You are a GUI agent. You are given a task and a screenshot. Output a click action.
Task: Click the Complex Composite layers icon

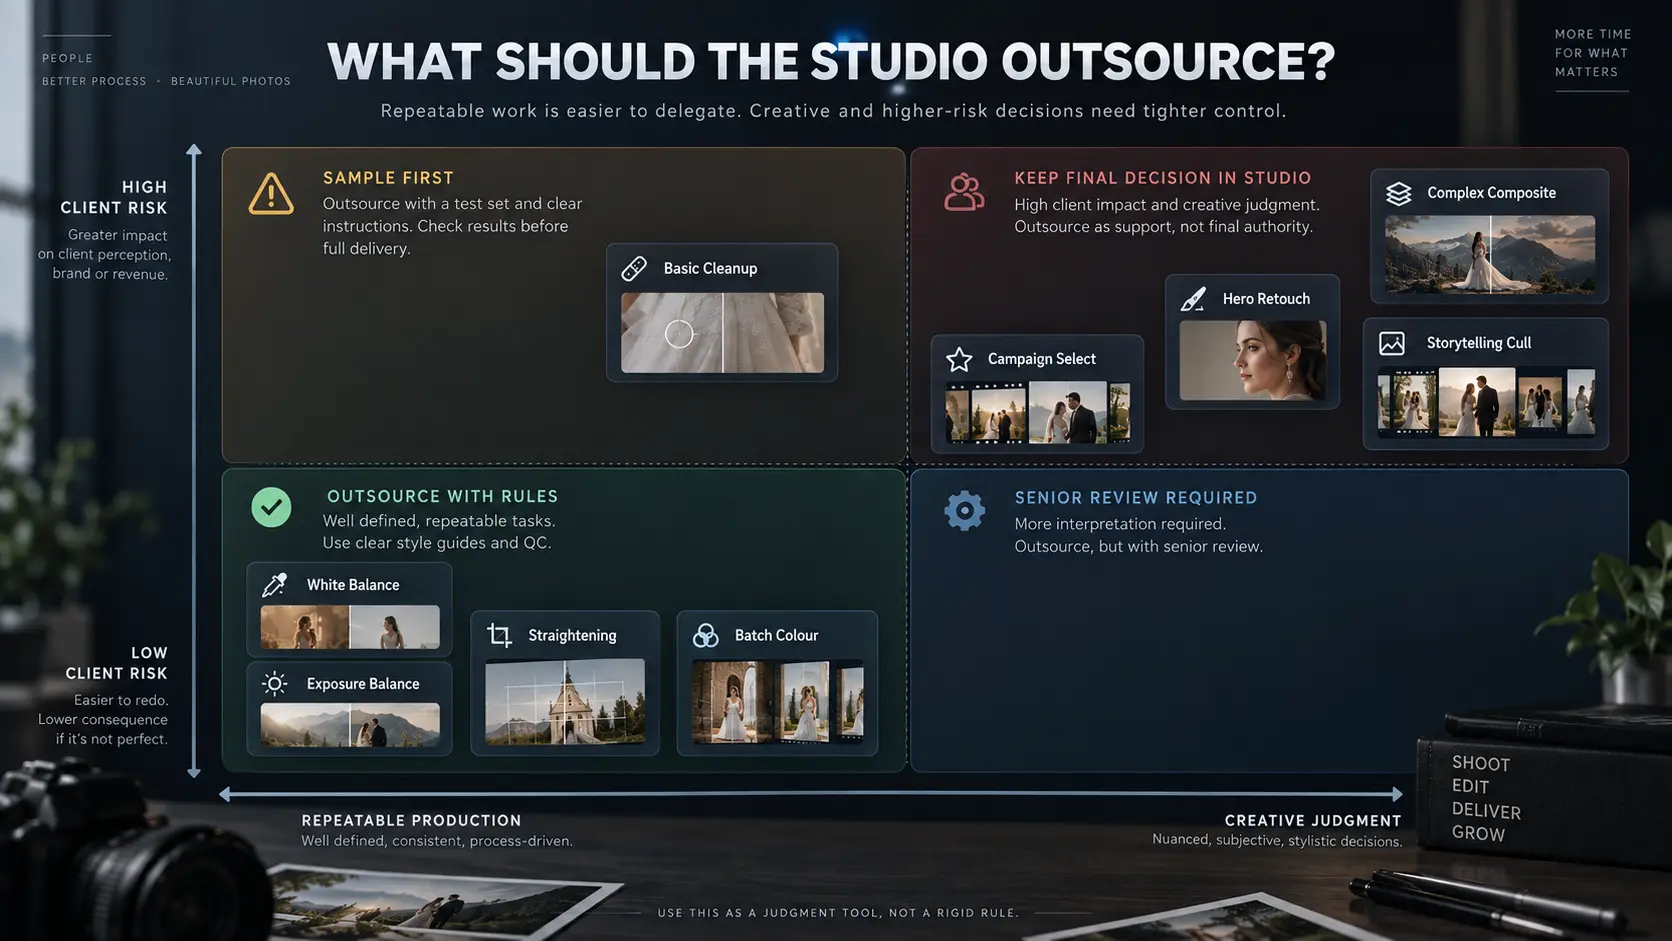[x=1399, y=193]
